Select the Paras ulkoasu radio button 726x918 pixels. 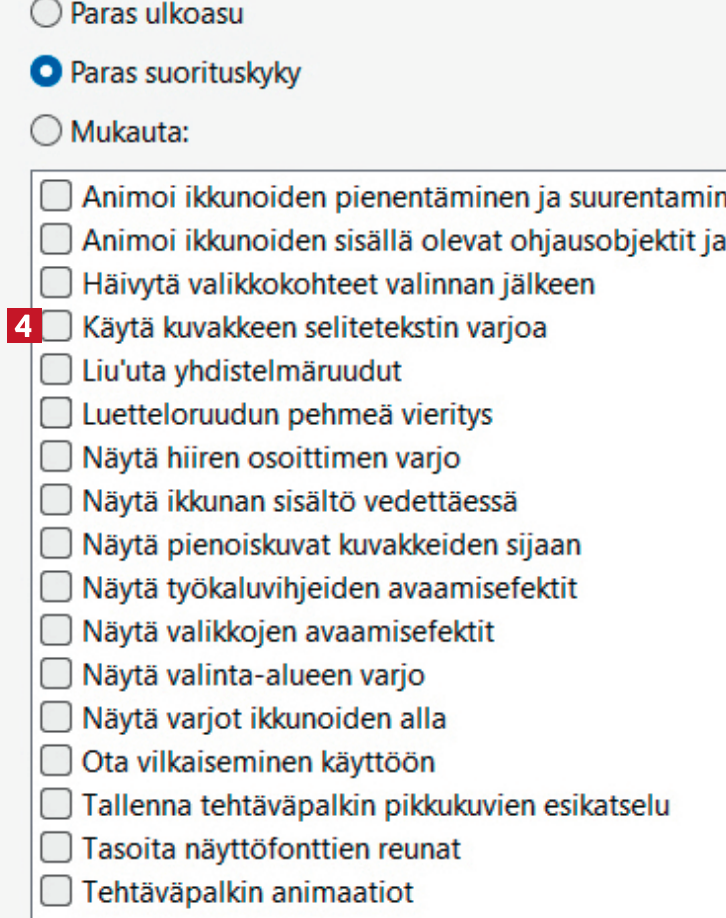coord(45,14)
